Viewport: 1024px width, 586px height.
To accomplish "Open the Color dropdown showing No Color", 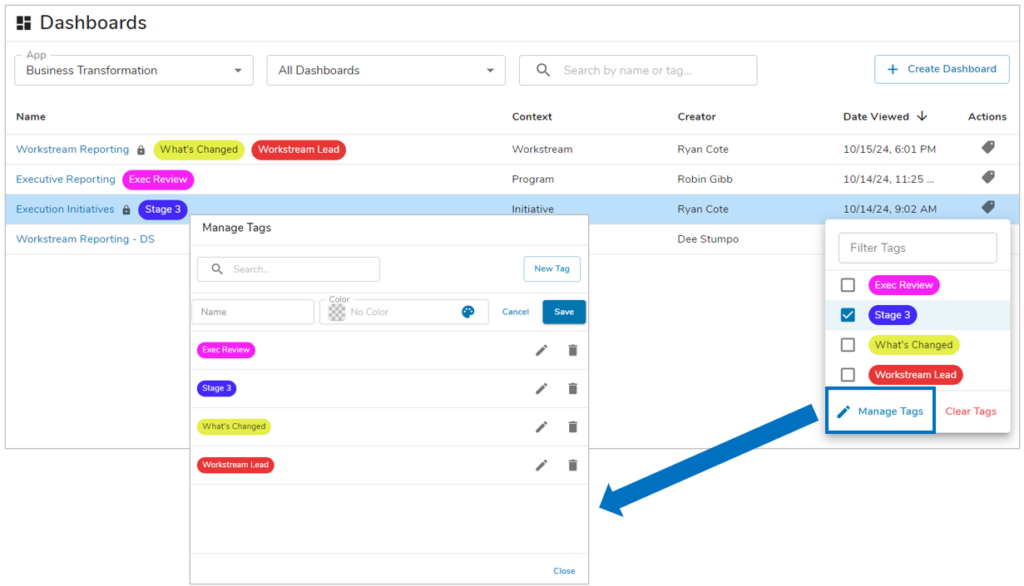I will pyautogui.click(x=404, y=312).
